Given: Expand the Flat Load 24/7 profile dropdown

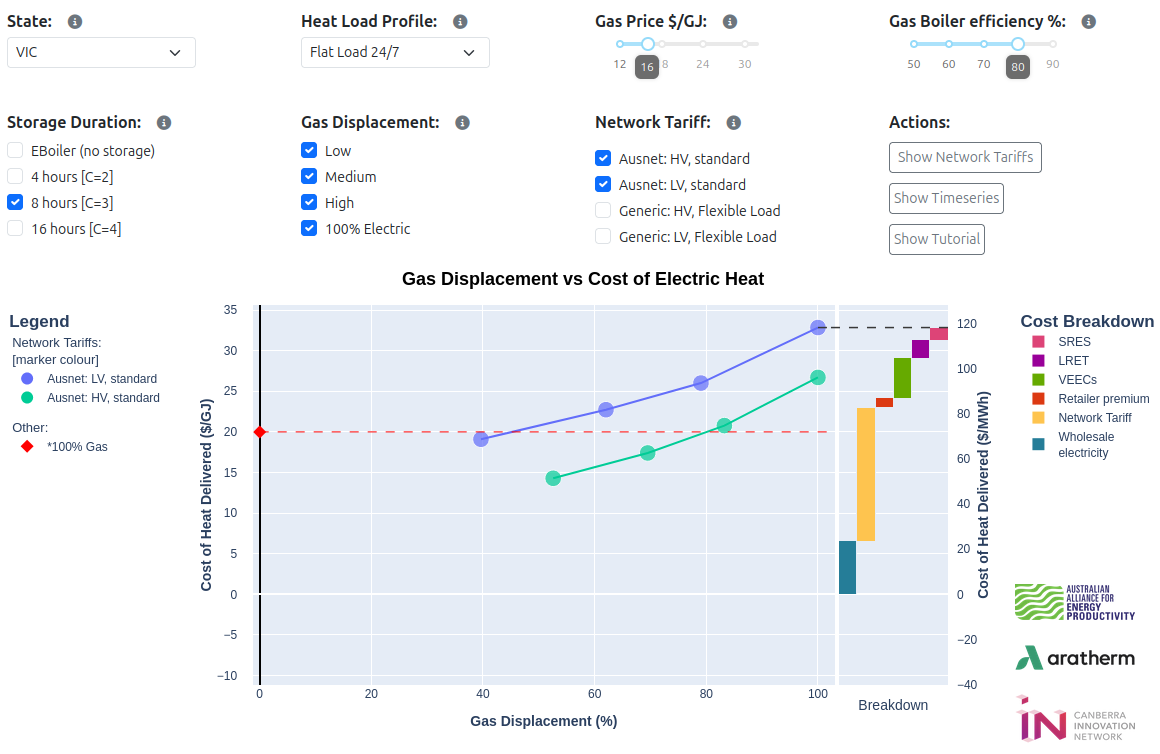Looking at the screenshot, I should coord(395,52).
